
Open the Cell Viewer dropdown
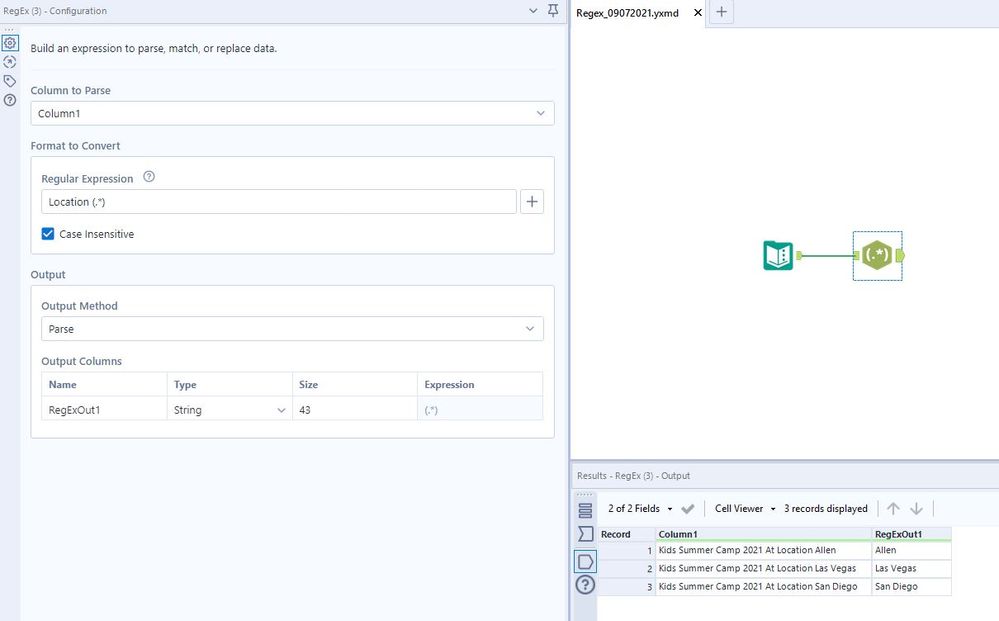745,508
